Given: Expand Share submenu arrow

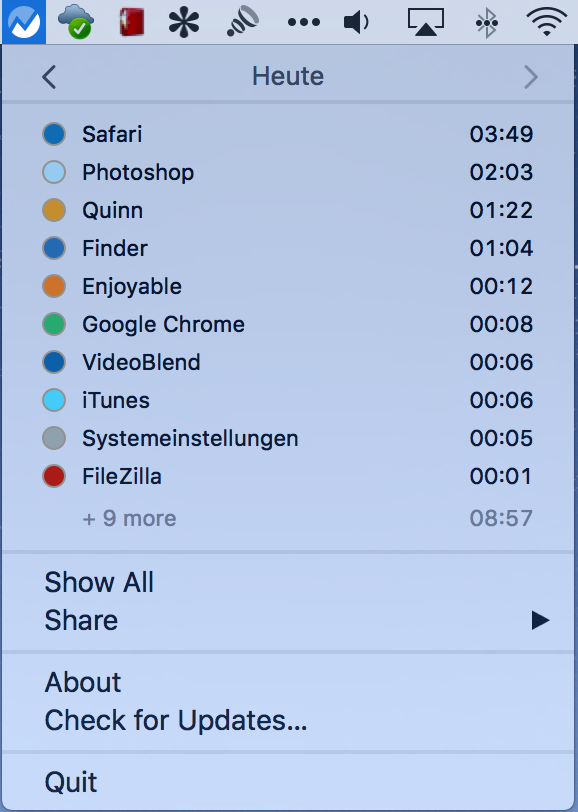Looking at the screenshot, I should tap(540, 620).
